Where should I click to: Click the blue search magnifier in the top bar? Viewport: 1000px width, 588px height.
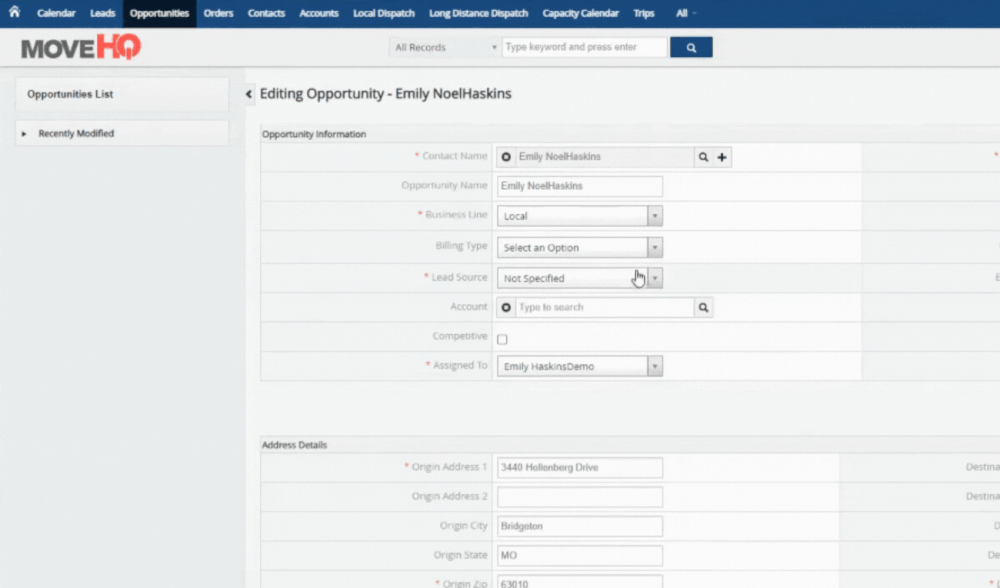[692, 46]
